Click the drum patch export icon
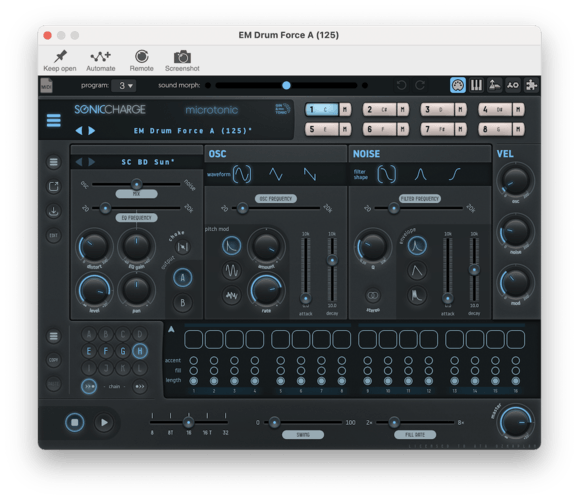 [x=54, y=186]
